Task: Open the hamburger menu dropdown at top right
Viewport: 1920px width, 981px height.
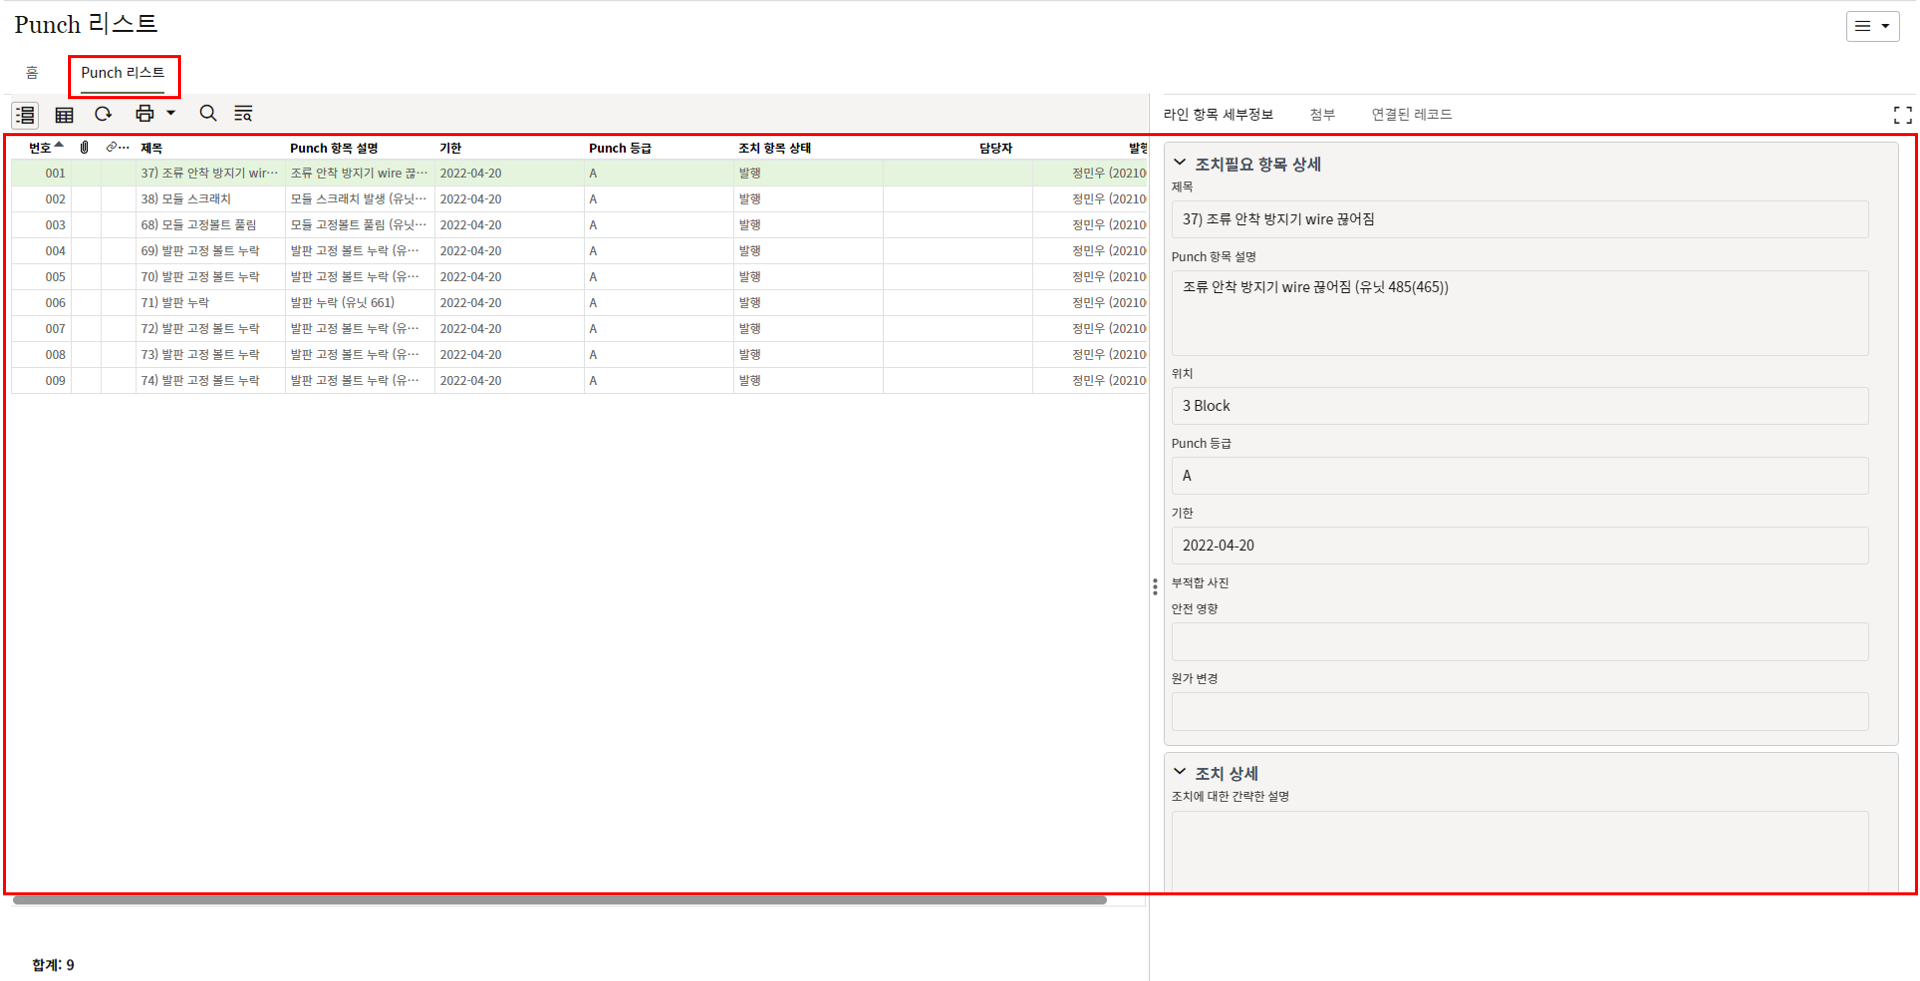Action: [1872, 27]
